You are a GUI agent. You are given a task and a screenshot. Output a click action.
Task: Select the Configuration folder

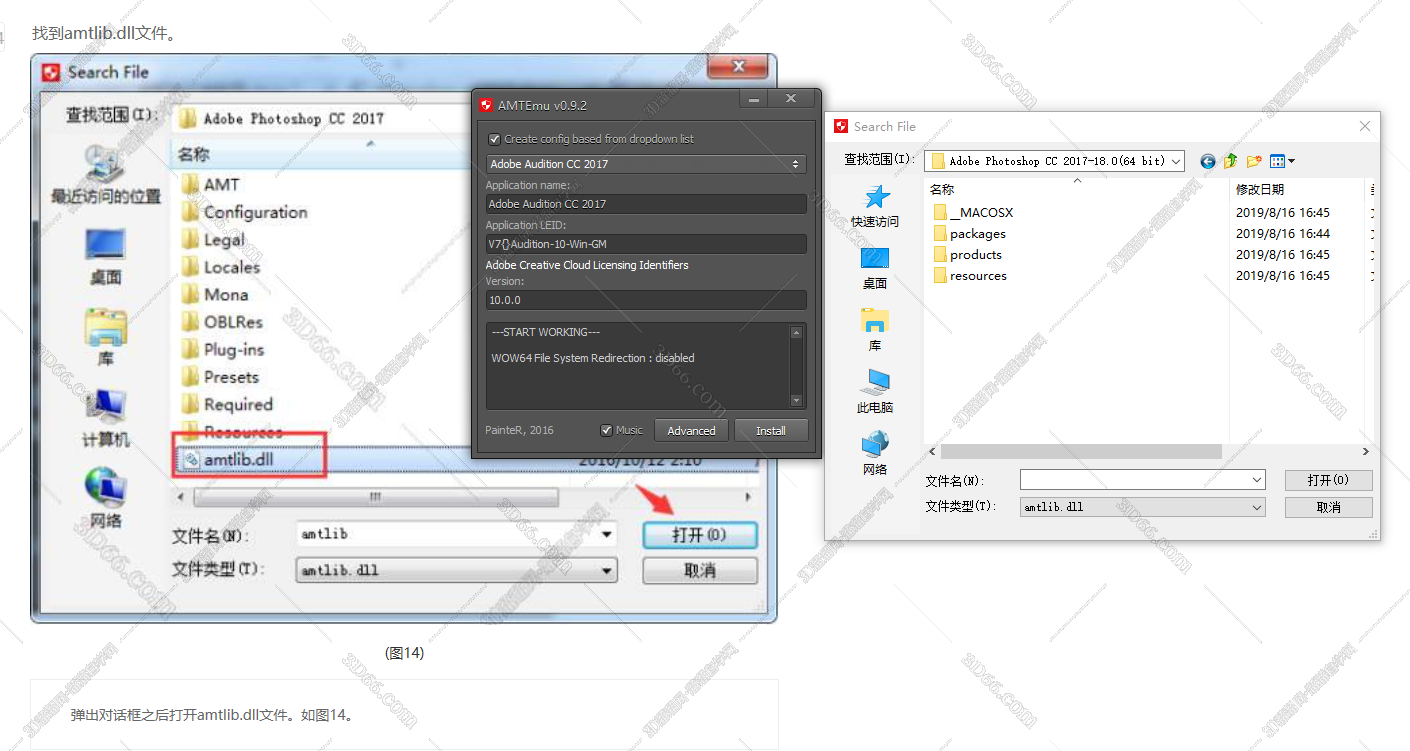click(244, 212)
